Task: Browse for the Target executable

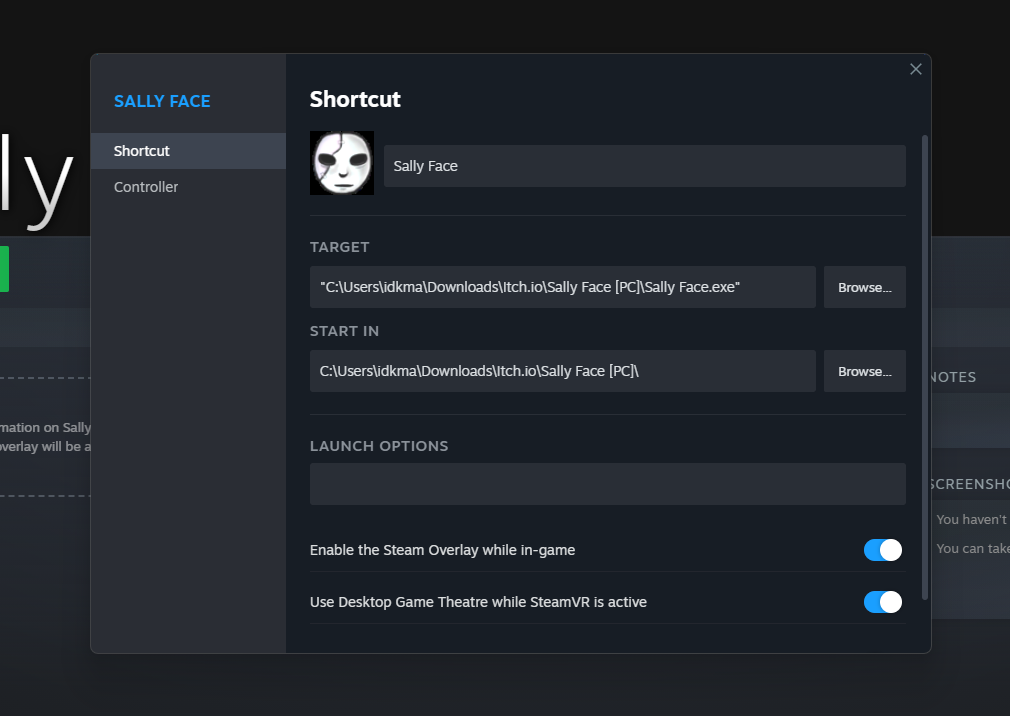Action: (864, 287)
